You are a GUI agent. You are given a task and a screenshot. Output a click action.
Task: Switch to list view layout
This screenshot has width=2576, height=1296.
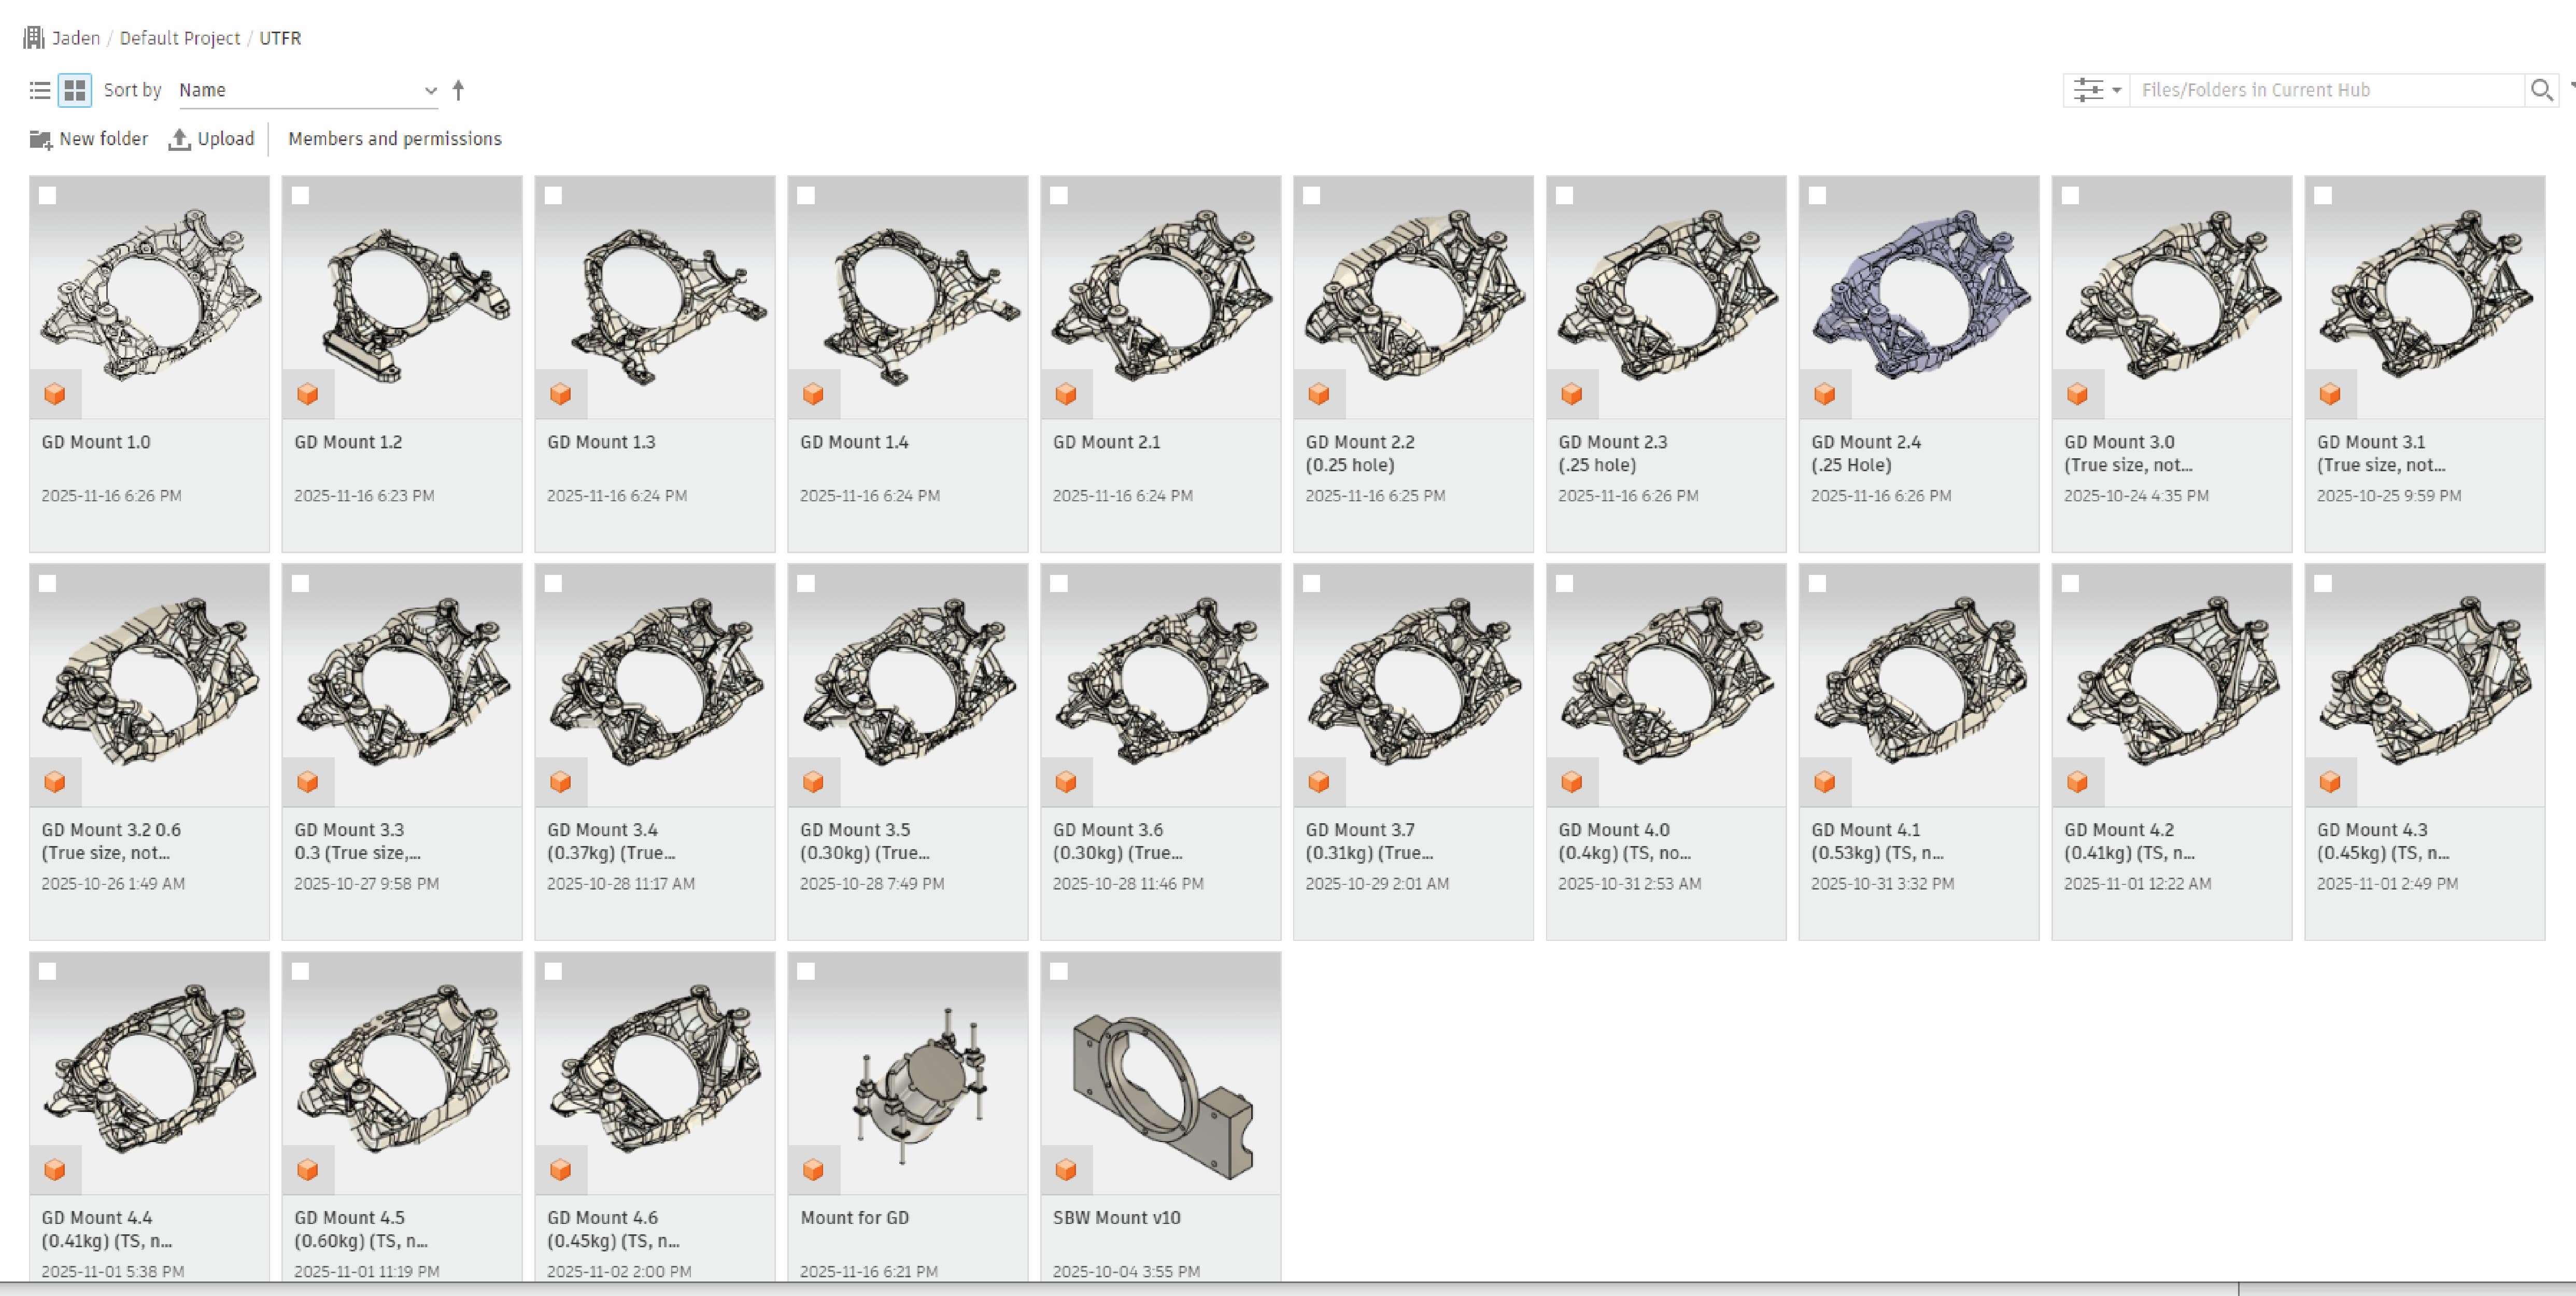(40, 90)
